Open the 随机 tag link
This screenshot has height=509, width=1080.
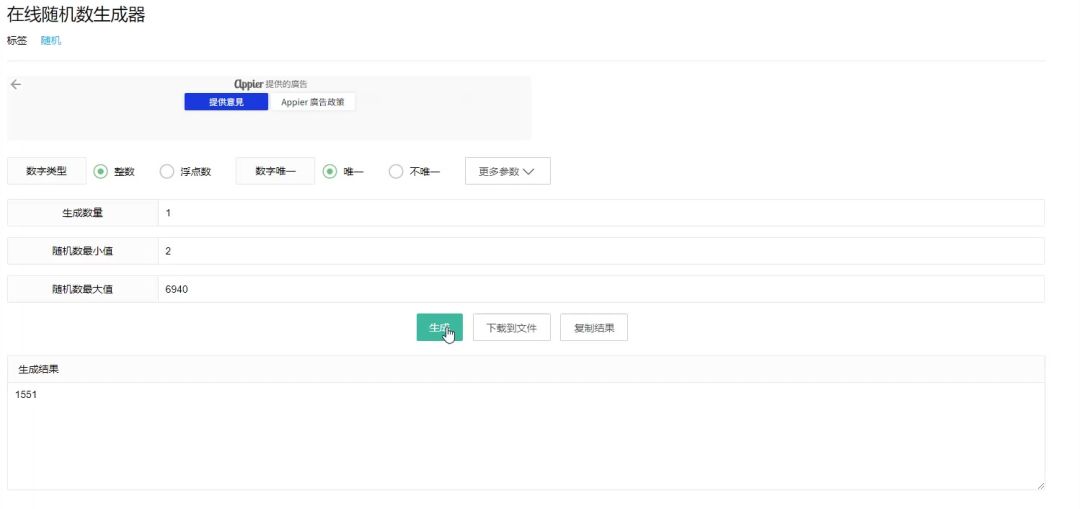click(50, 40)
